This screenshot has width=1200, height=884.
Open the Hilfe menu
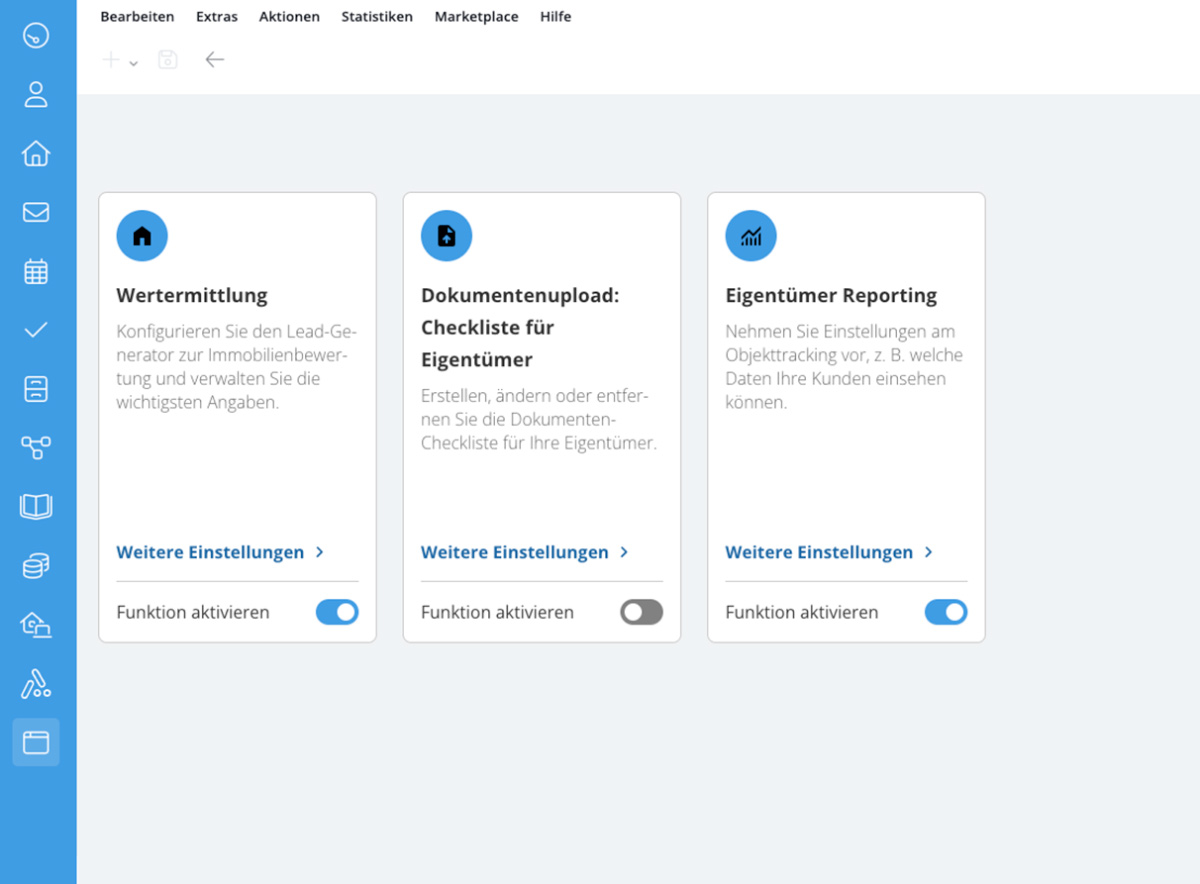tap(556, 17)
